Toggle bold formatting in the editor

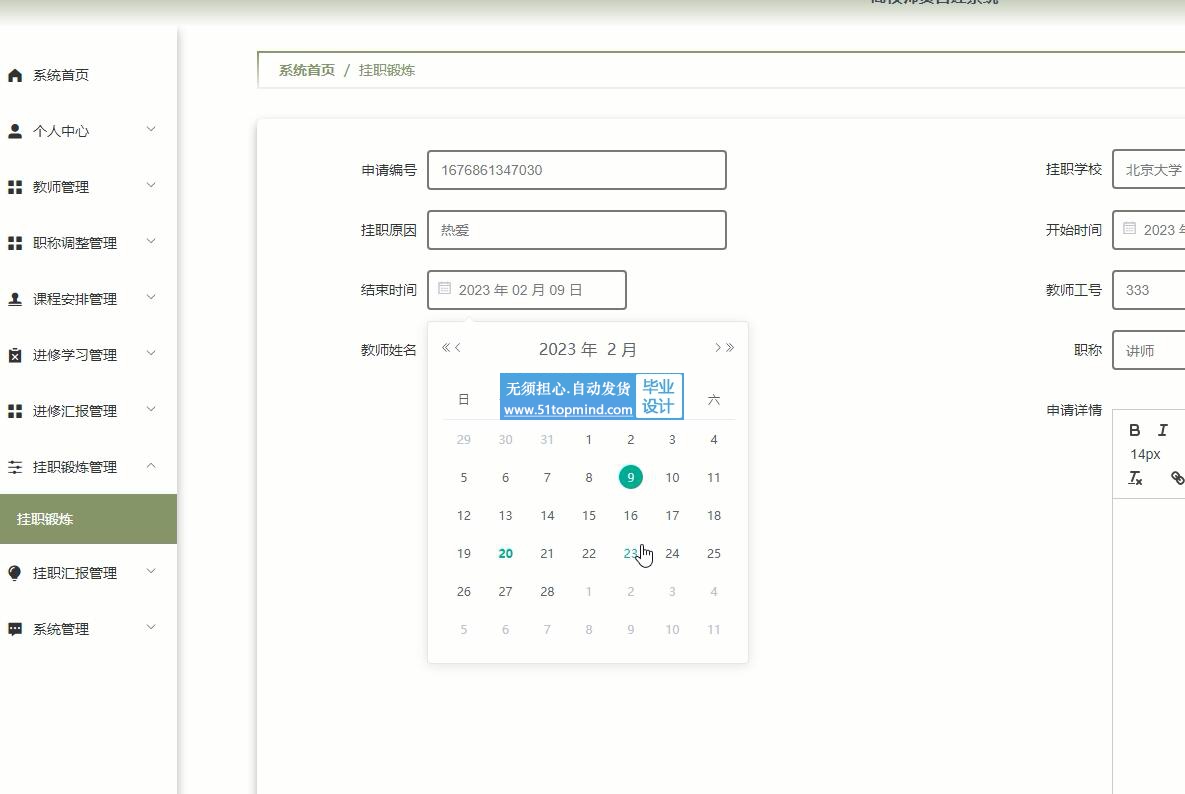pyautogui.click(x=1134, y=430)
